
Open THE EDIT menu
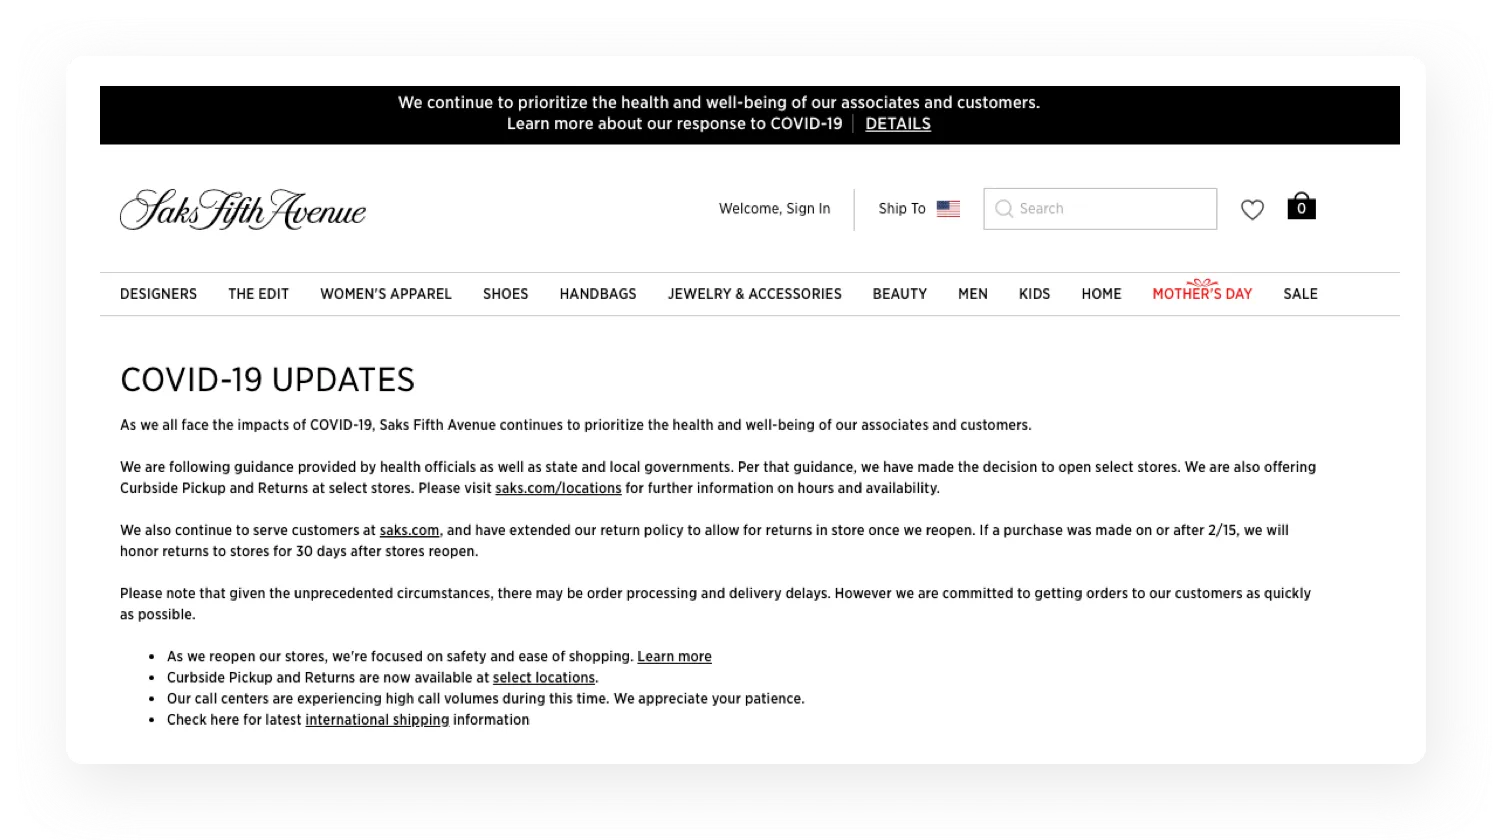pos(258,294)
